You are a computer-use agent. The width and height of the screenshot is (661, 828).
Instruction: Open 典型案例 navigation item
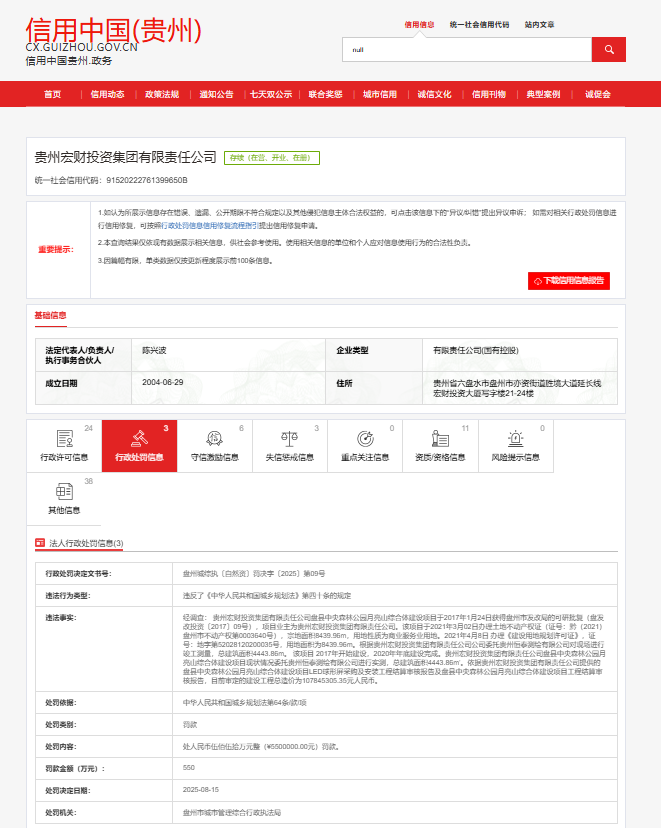543,94
